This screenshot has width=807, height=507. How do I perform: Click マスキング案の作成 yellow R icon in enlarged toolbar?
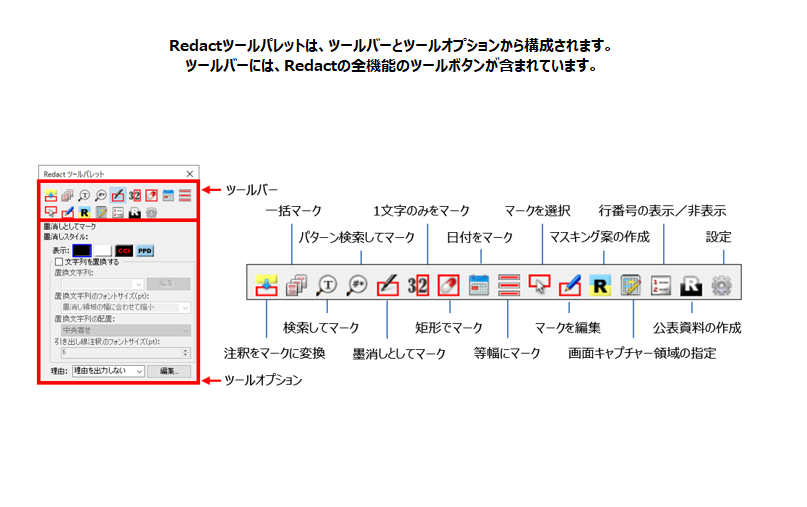[600, 285]
